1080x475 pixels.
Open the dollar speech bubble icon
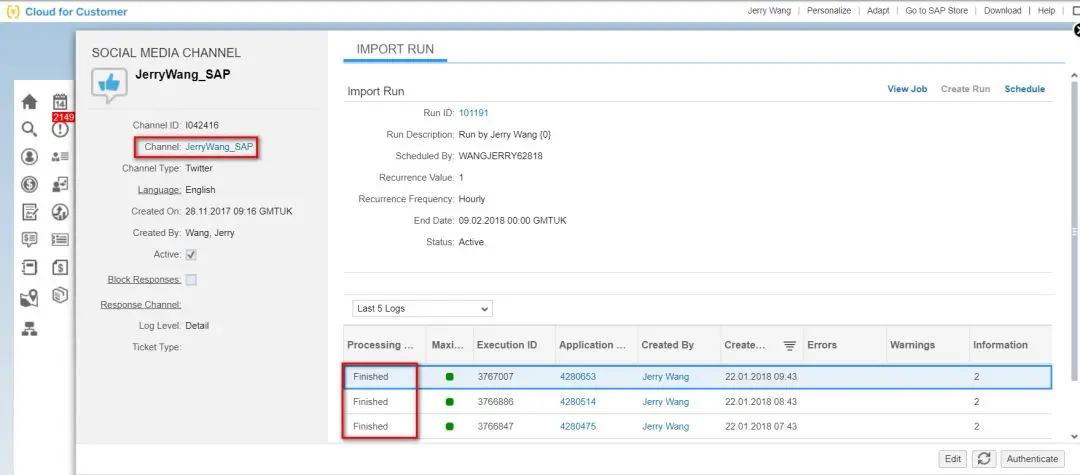point(29,240)
